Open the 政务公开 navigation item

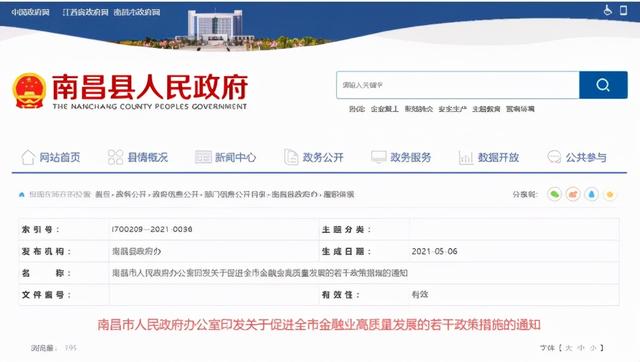point(313,157)
